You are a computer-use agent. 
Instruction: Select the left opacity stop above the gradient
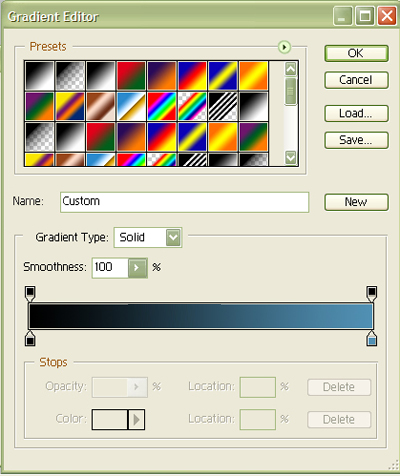tap(30, 294)
